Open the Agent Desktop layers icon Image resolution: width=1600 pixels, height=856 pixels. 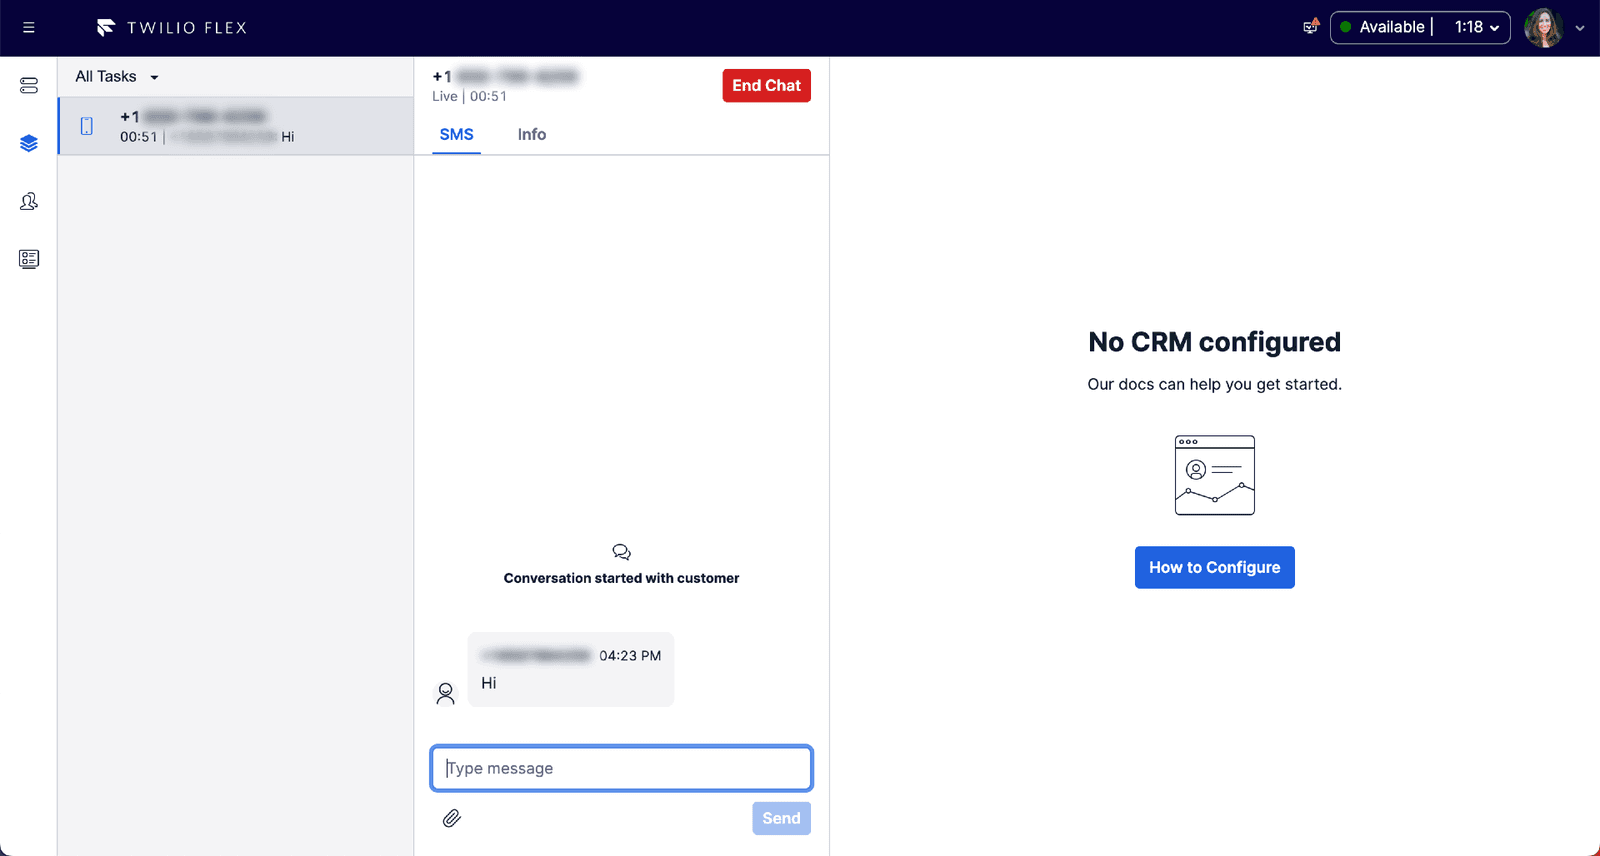point(29,144)
